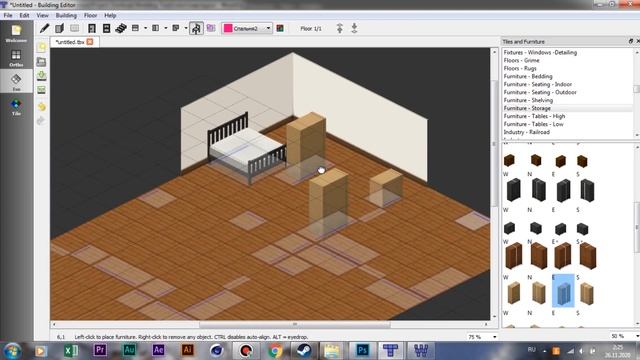
Task: Go down one floor
Action: pyautogui.click(x=354, y=28)
